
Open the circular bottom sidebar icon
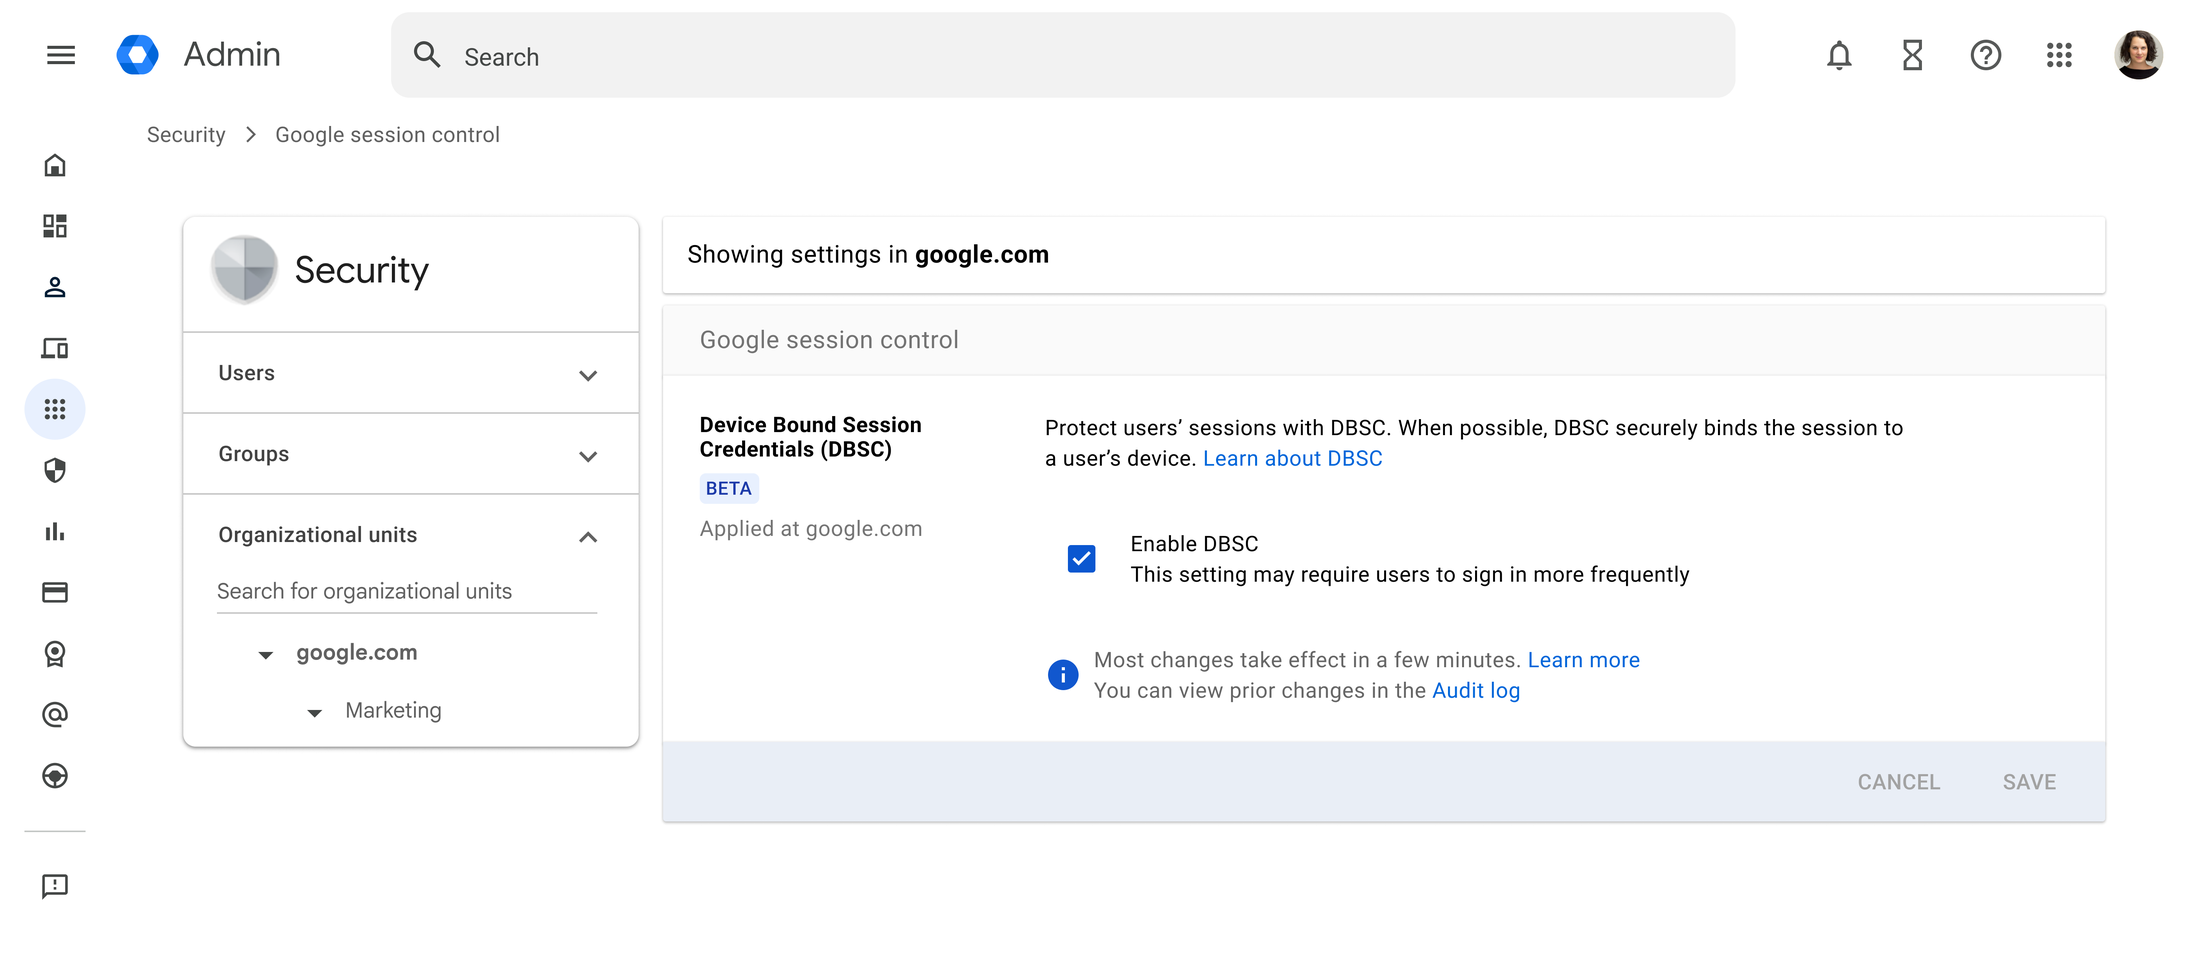pos(55,776)
